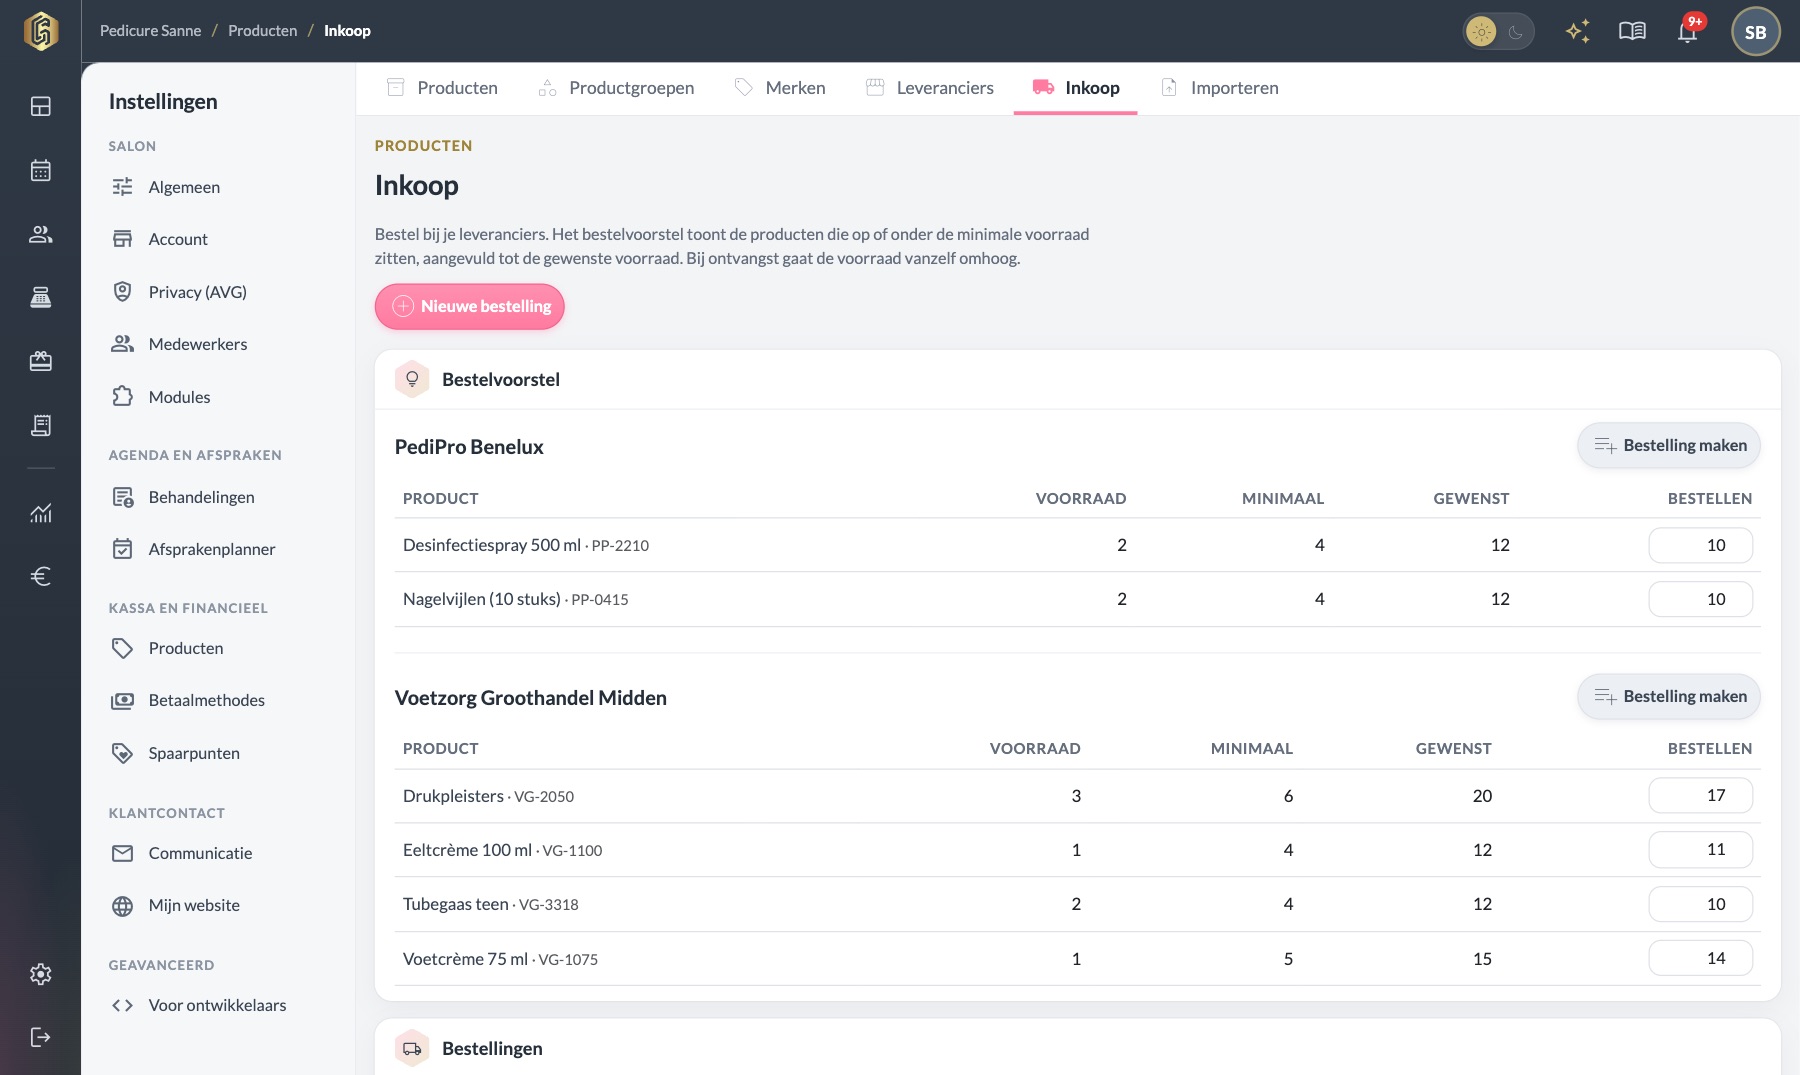
Task: Click Bestelling maken for PediPro Benelux
Action: coord(1669,445)
